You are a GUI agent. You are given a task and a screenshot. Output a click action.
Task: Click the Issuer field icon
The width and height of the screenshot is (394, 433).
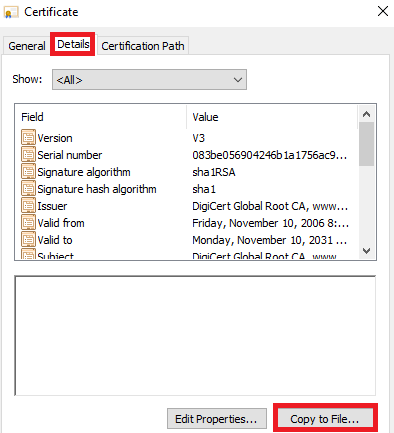pos(28,205)
